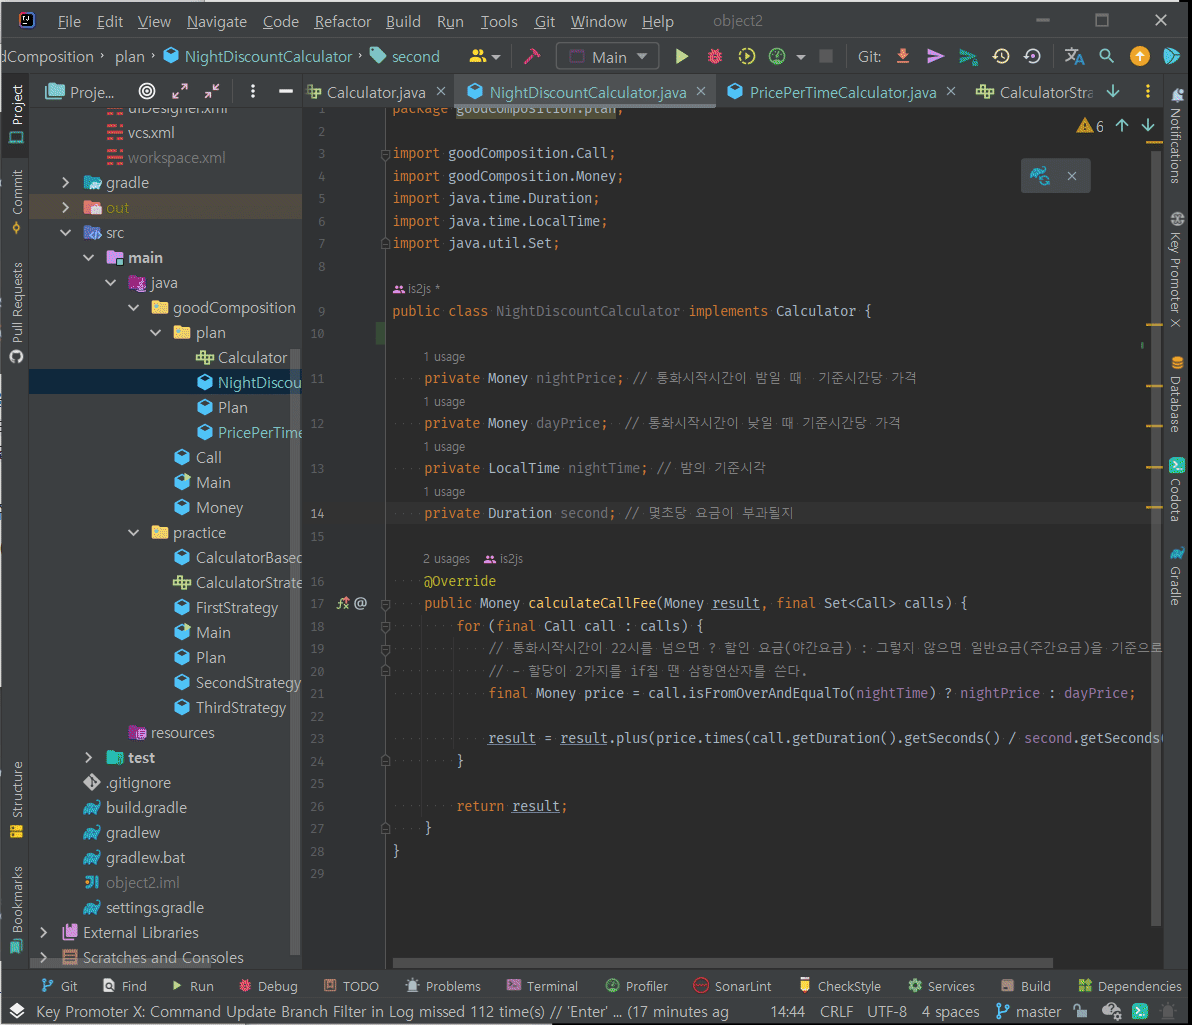Click the Git update project arrow icon
Screen dimensions: 1192x1025
coord(903,57)
